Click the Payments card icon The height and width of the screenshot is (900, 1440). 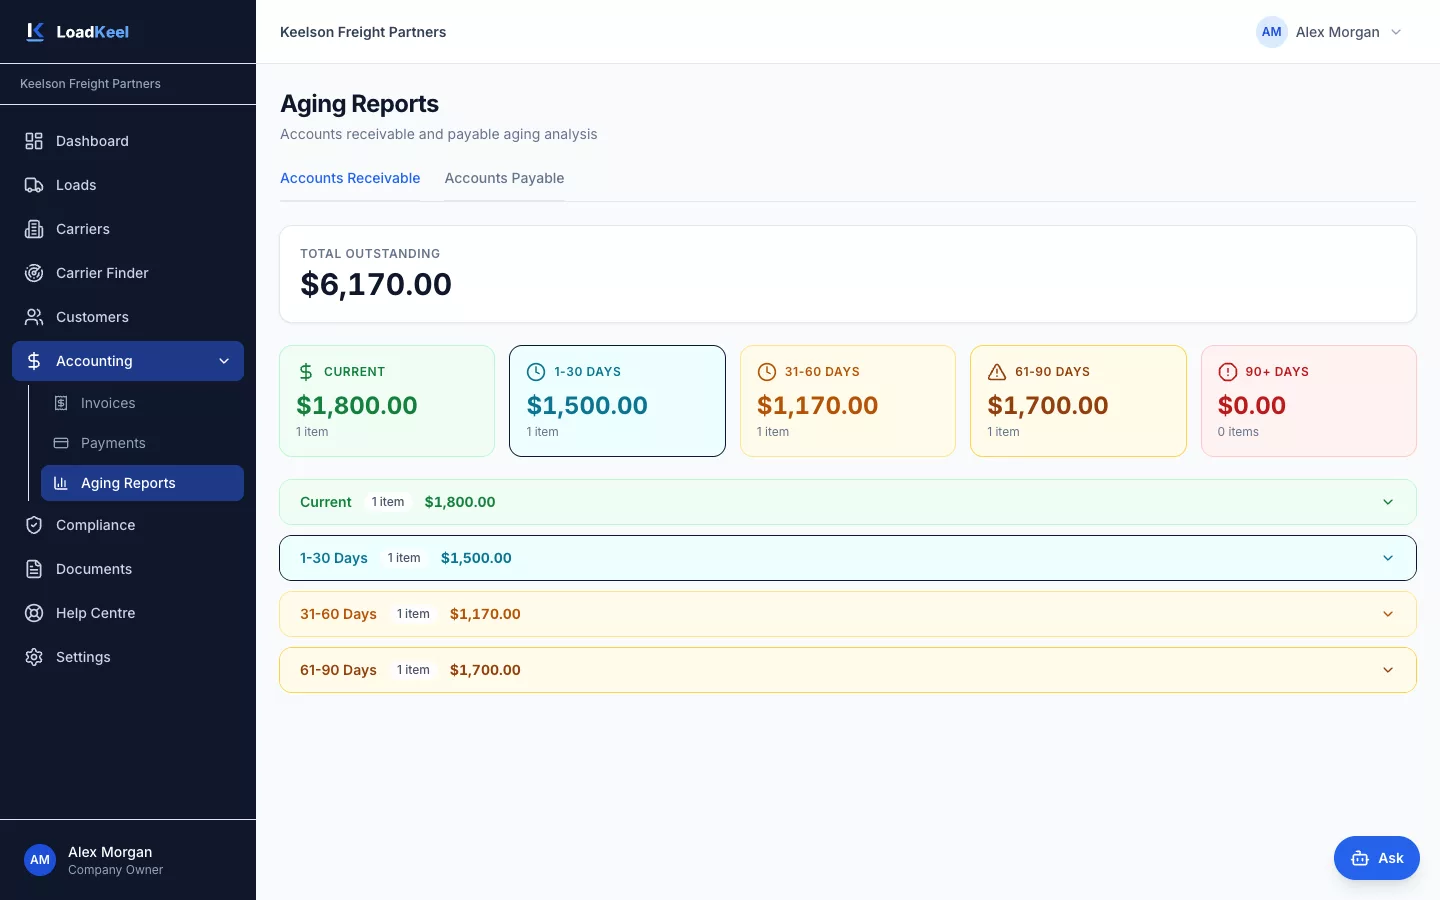(x=61, y=443)
